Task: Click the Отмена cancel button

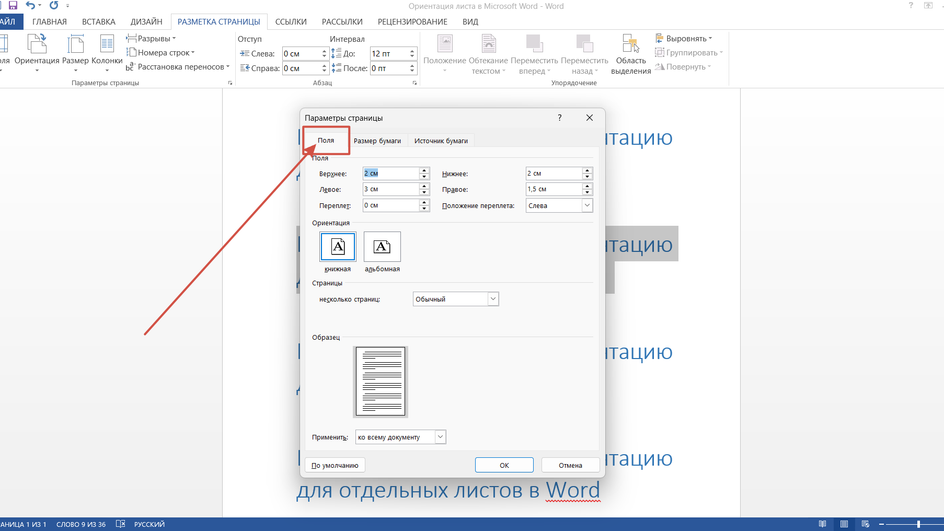Action: (x=570, y=465)
